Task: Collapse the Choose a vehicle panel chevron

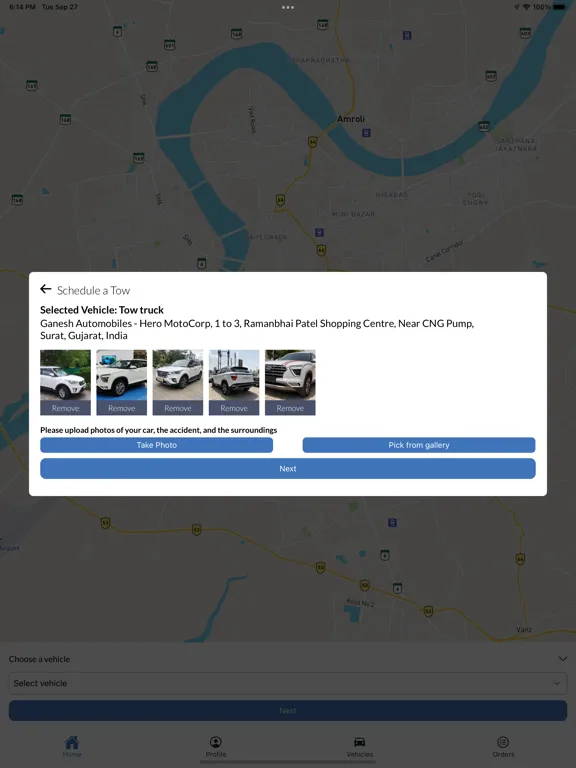Action: [563, 659]
